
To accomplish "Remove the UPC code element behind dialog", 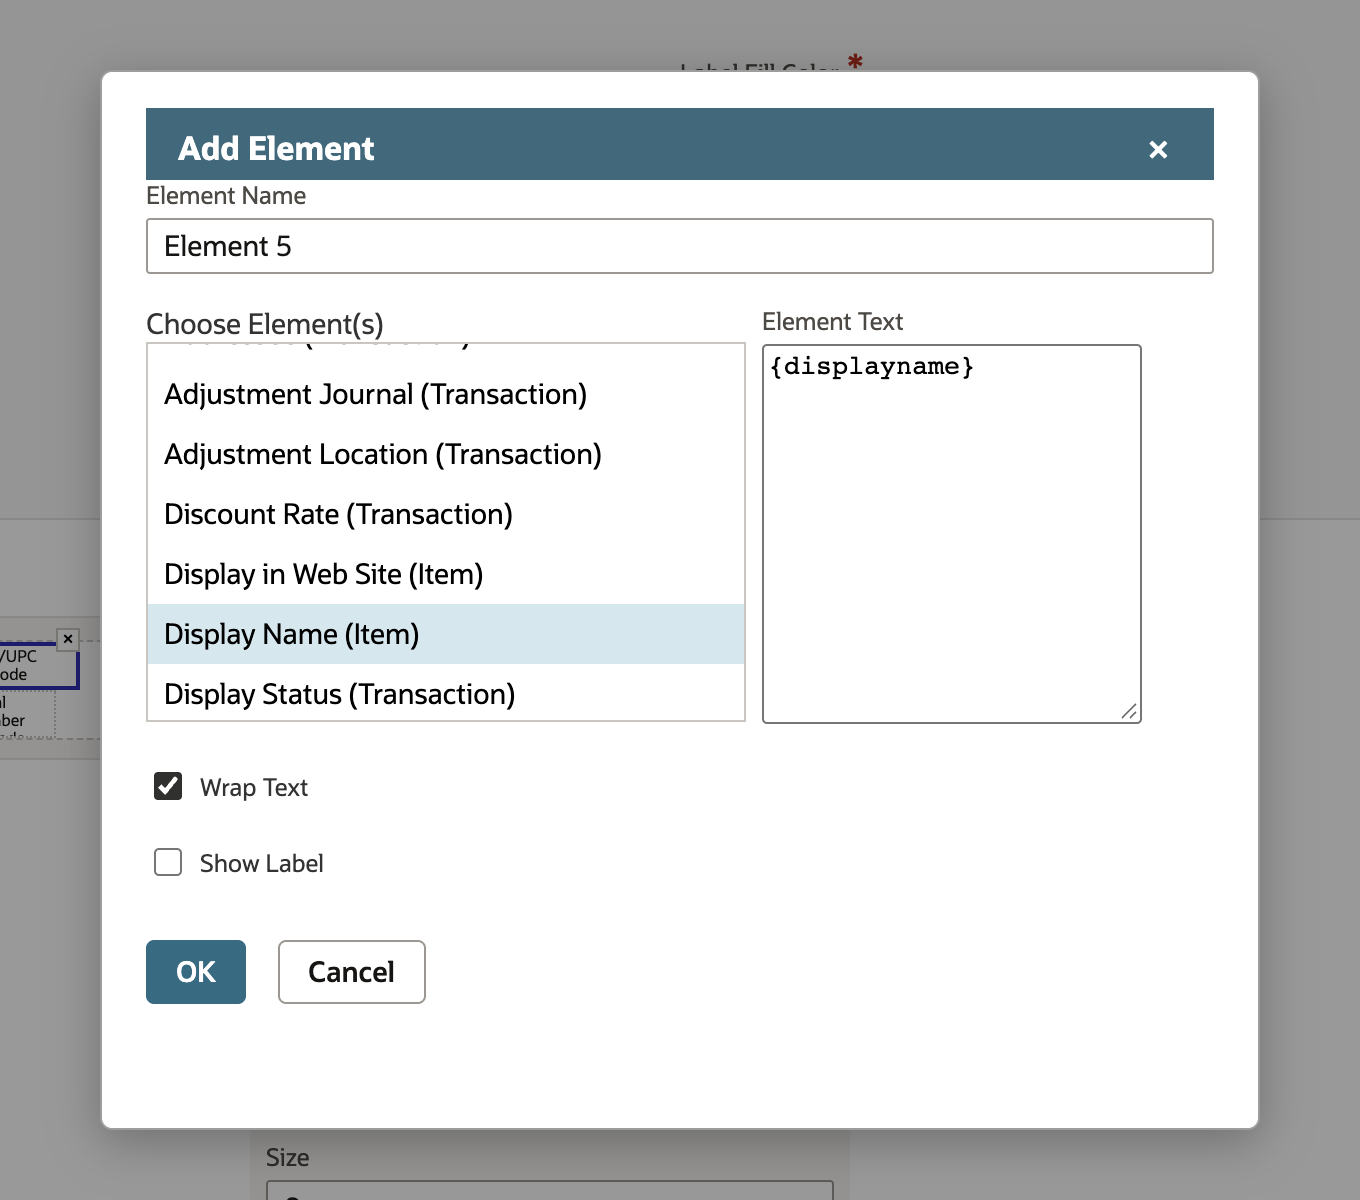I will tap(68, 639).
